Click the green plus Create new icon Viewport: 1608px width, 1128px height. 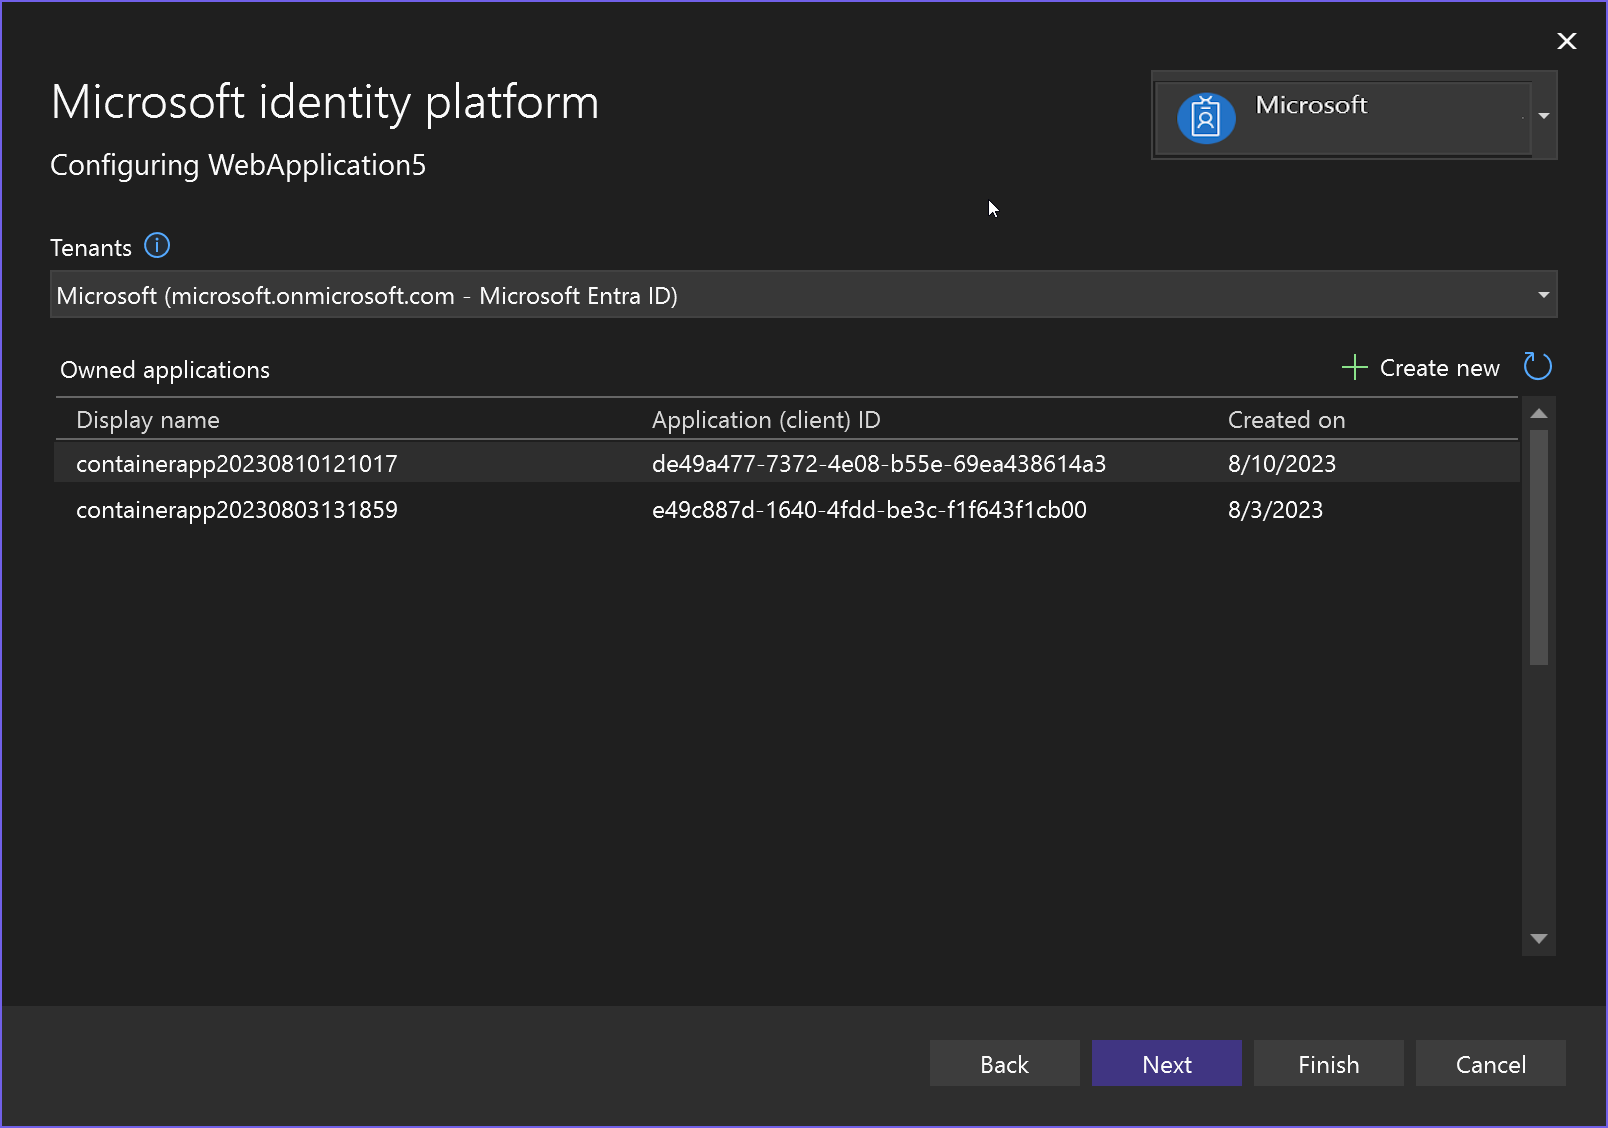click(1354, 367)
